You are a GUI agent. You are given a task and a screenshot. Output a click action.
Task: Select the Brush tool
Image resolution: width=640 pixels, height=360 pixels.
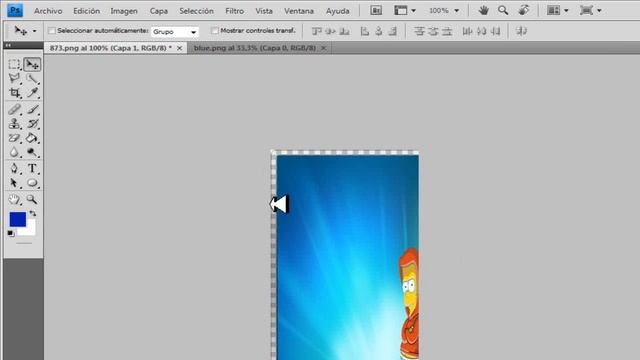point(32,109)
